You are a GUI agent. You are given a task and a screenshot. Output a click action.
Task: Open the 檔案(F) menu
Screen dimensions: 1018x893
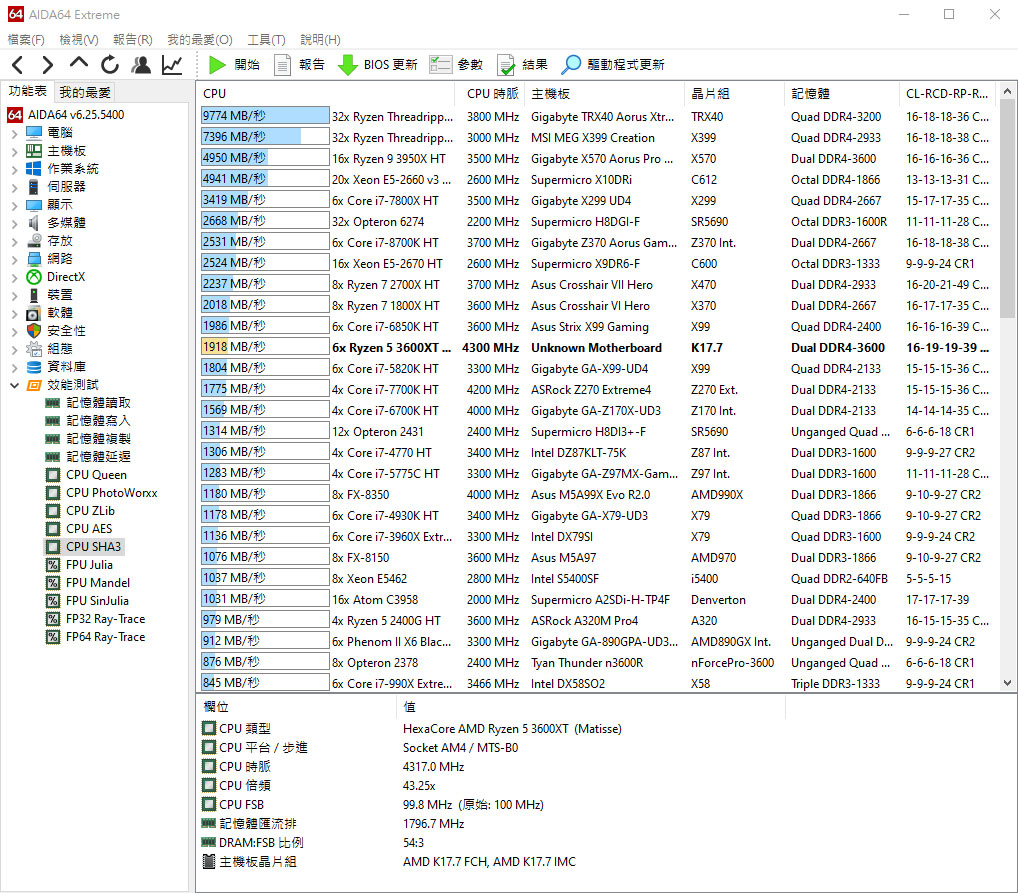coord(26,40)
